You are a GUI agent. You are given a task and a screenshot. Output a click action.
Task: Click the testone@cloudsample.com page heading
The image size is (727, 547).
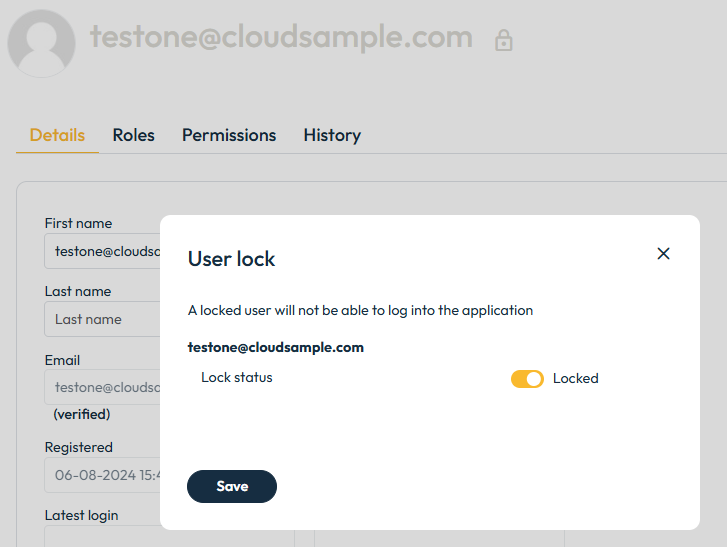(x=281, y=37)
